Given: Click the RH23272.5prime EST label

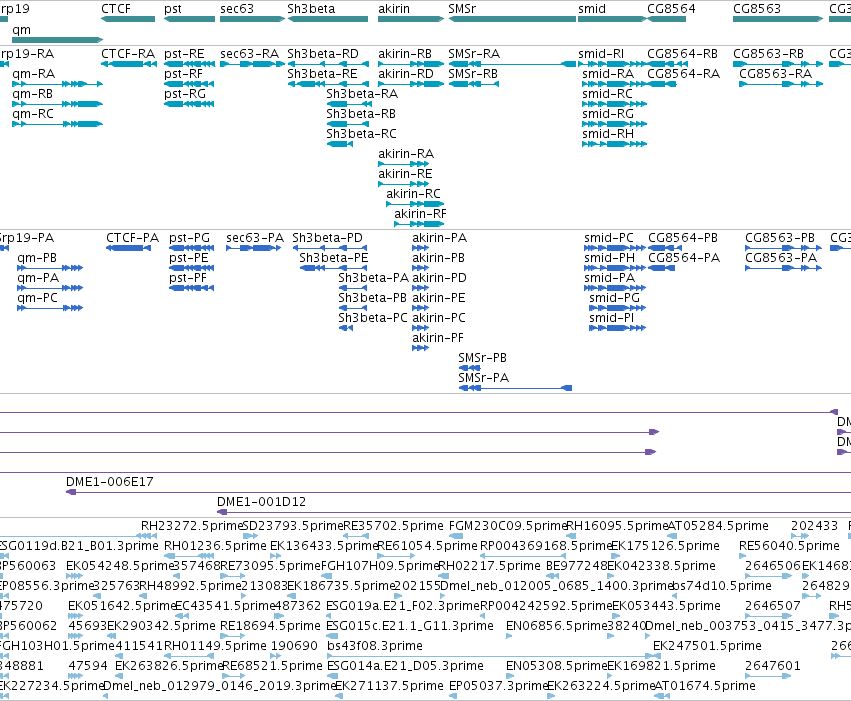Looking at the screenshot, I should (192, 526).
